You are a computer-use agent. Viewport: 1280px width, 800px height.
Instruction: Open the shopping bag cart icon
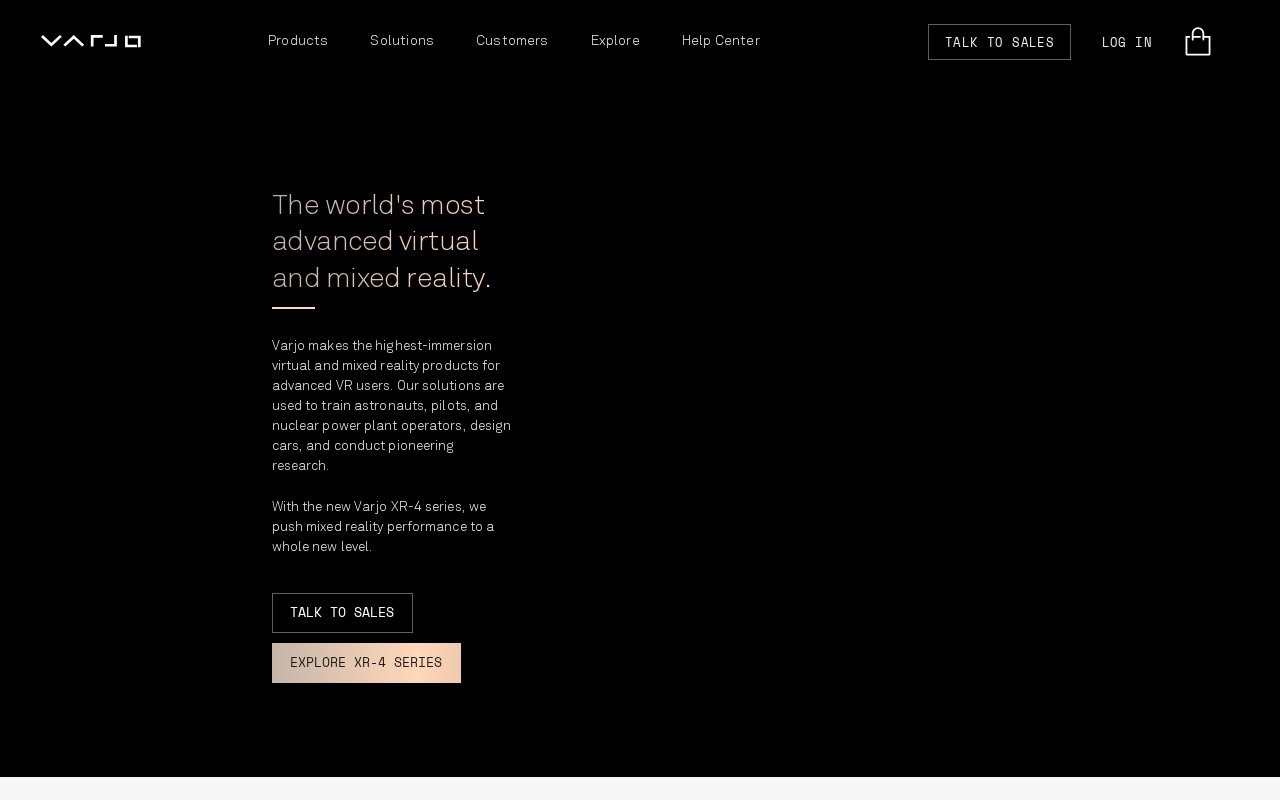(1198, 41)
